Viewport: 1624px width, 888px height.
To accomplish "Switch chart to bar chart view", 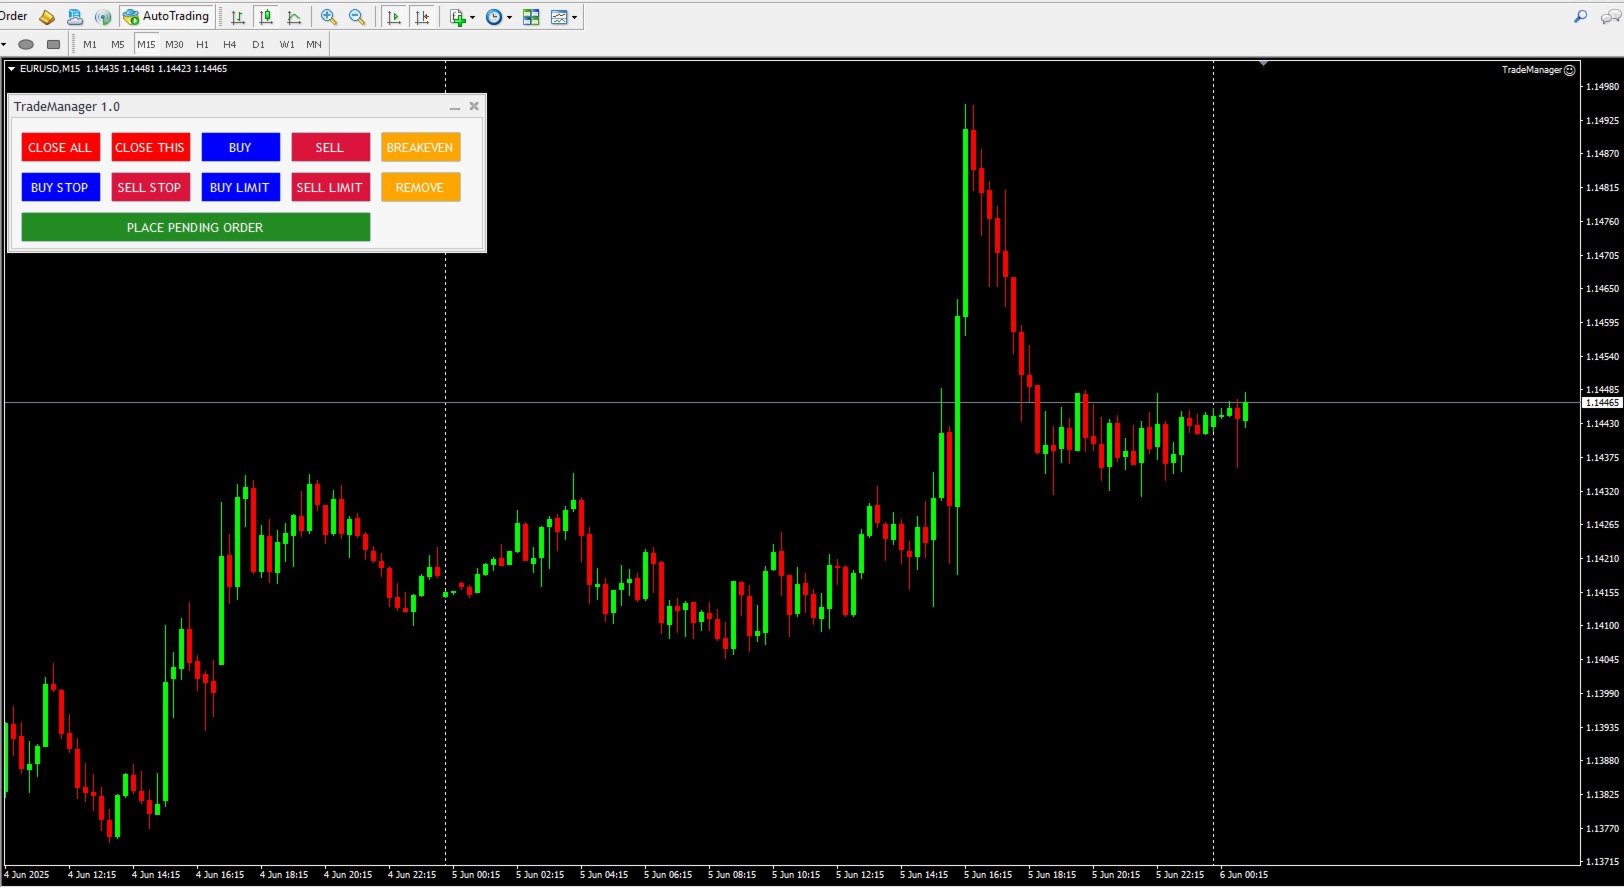I will click(x=238, y=17).
